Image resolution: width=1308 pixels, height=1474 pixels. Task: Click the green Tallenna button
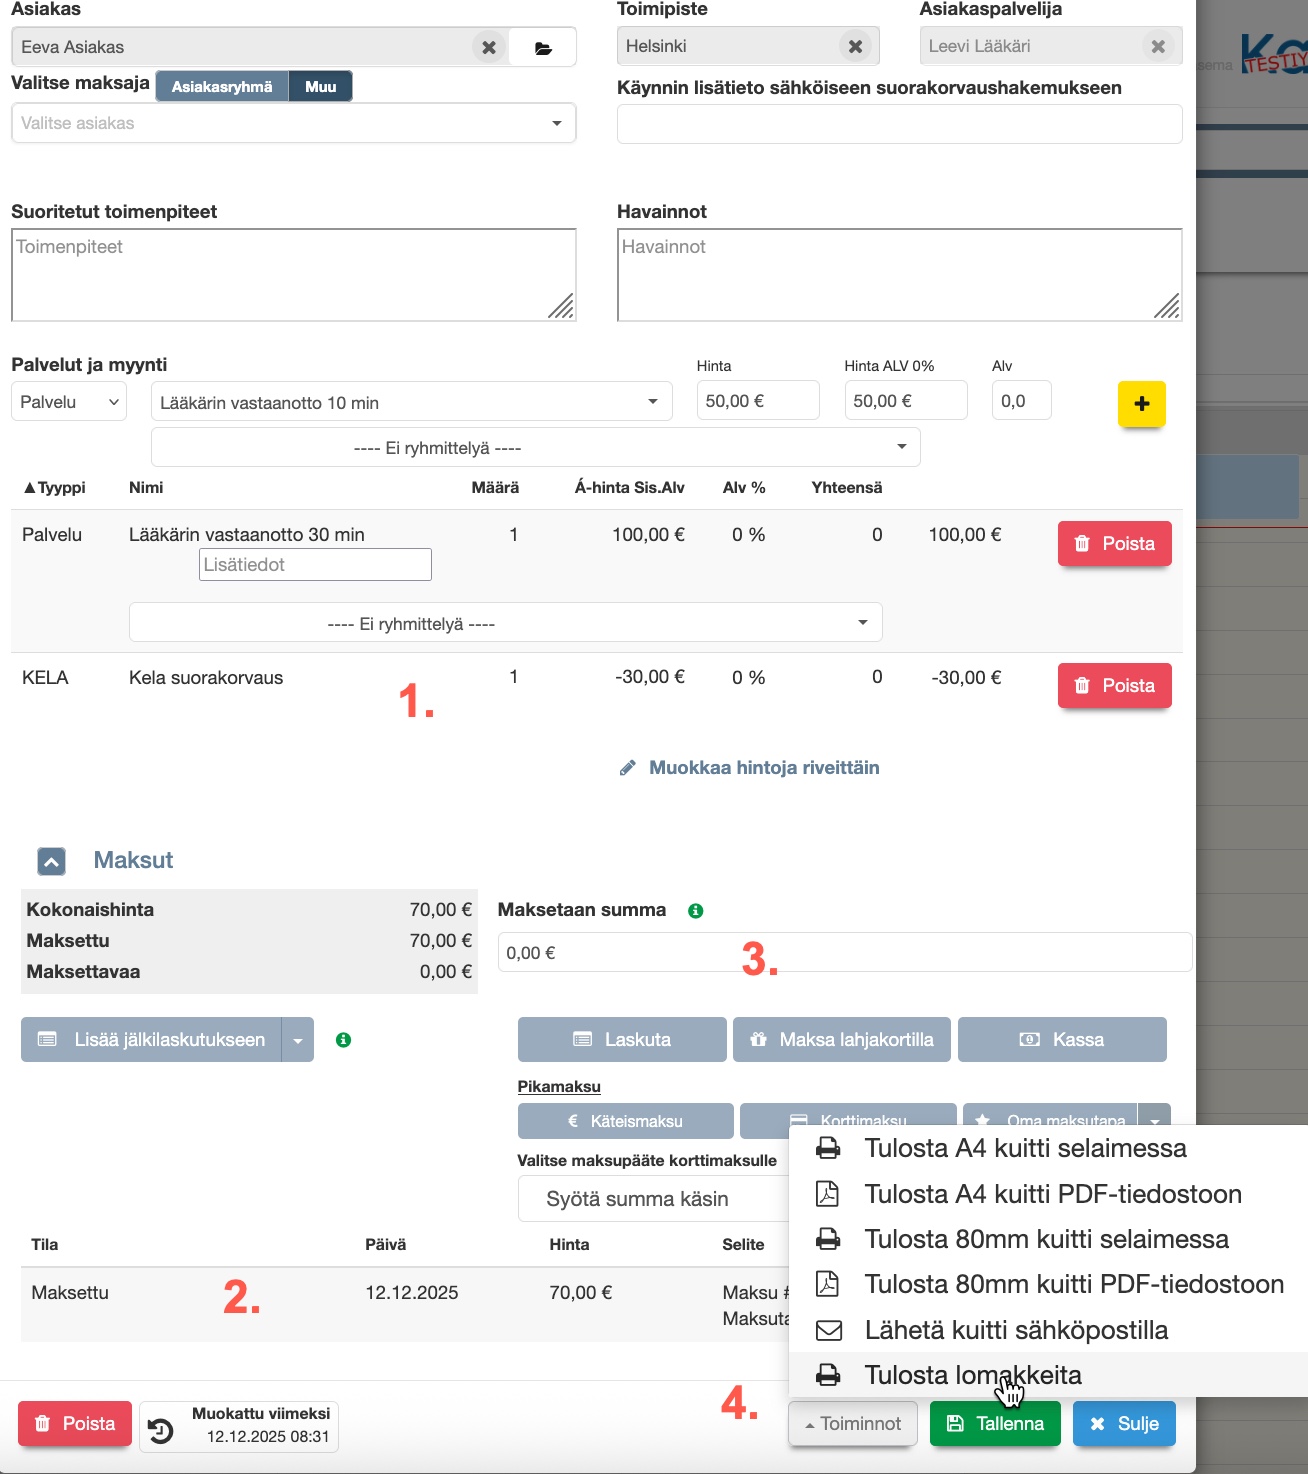click(x=994, y=1423)
